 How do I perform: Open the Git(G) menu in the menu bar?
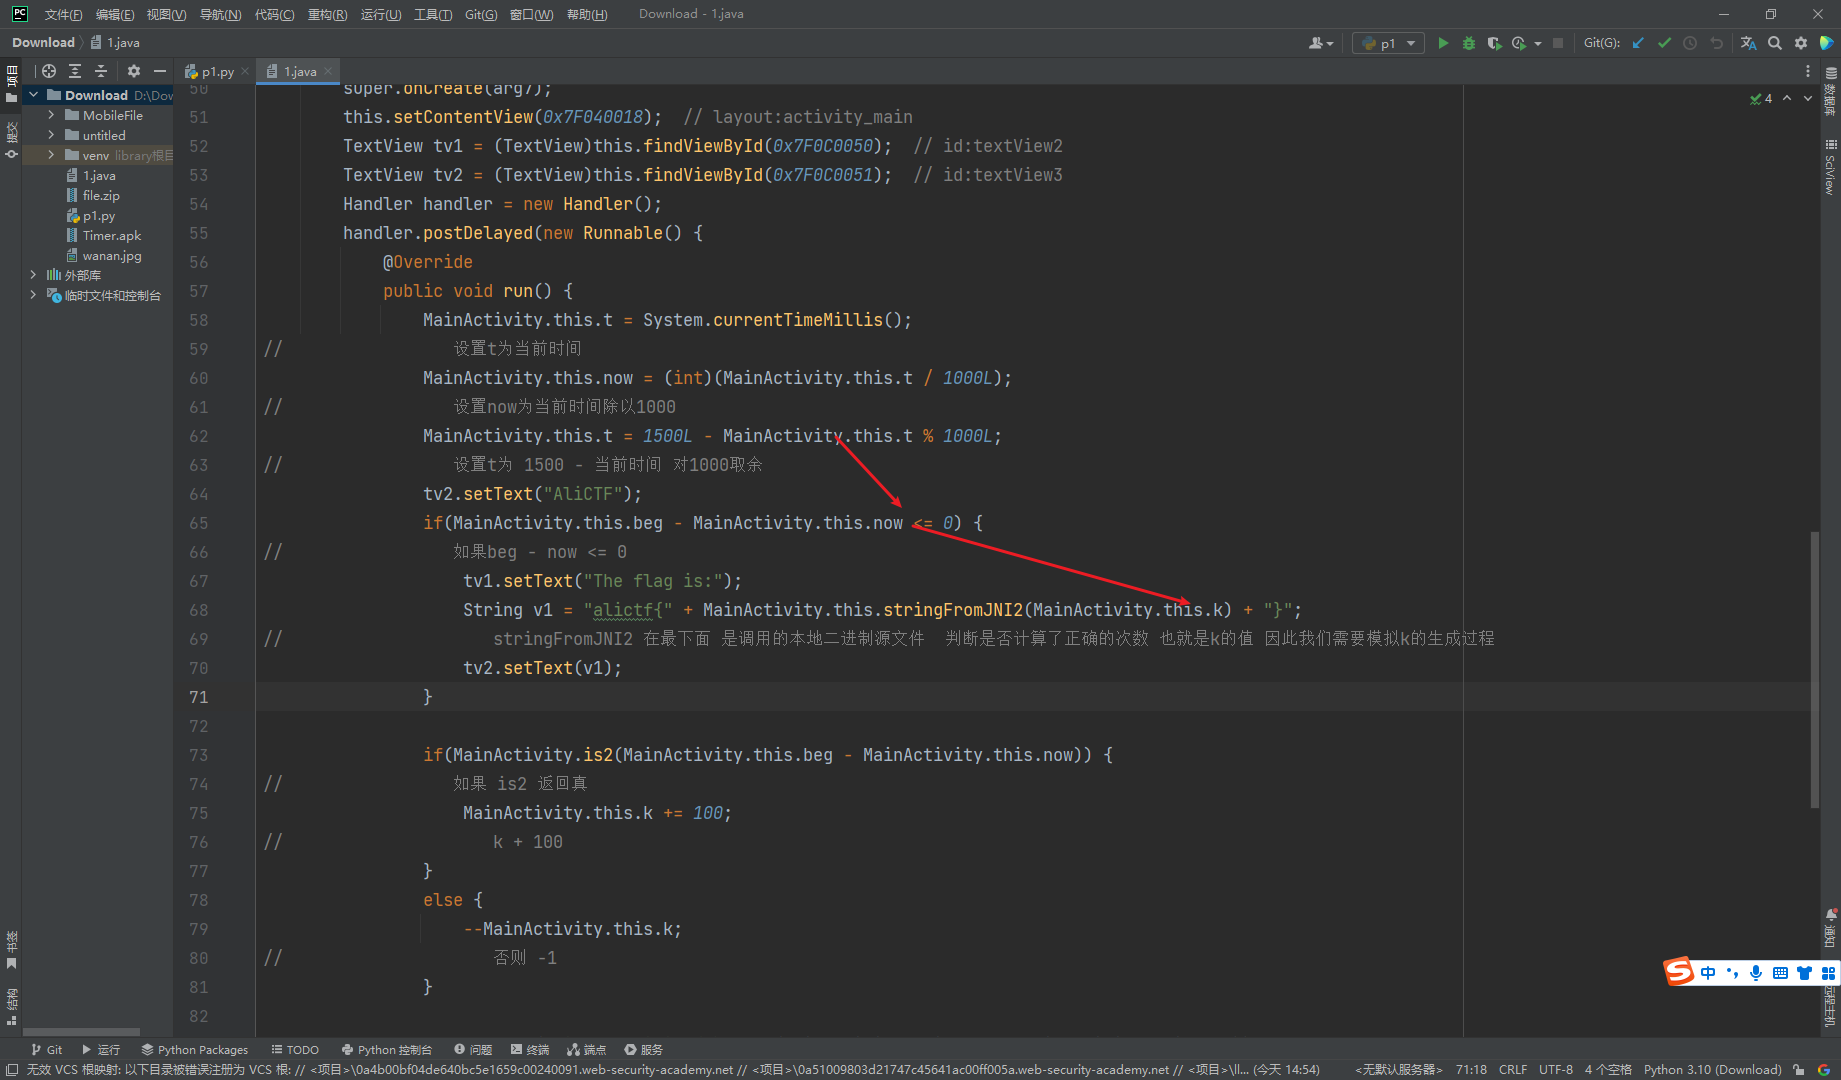(x=481, y=14)
